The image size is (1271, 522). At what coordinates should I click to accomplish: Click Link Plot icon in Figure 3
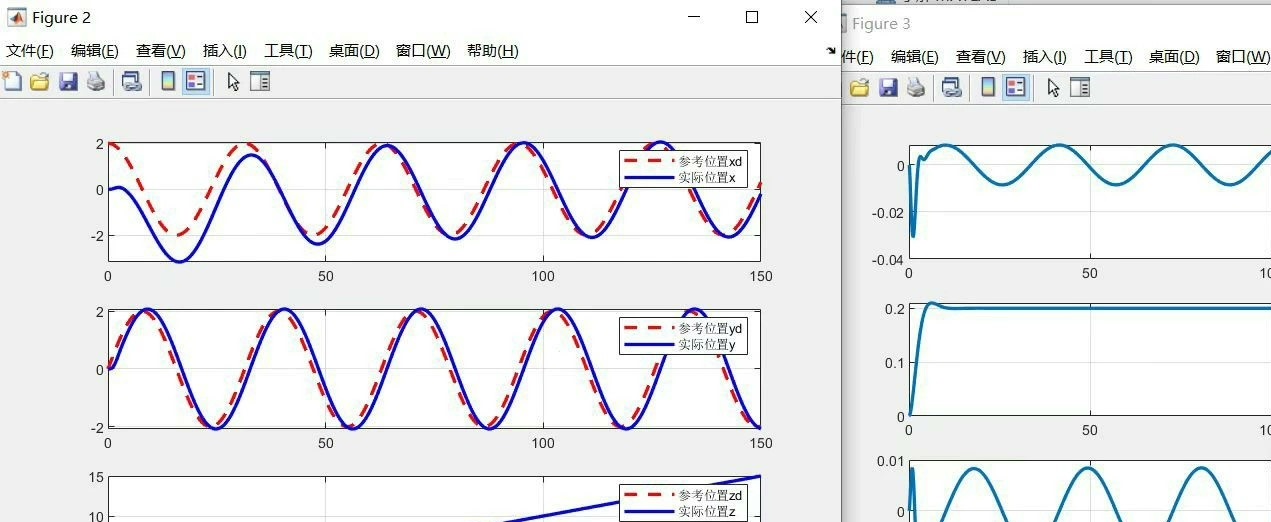point(951,88)
